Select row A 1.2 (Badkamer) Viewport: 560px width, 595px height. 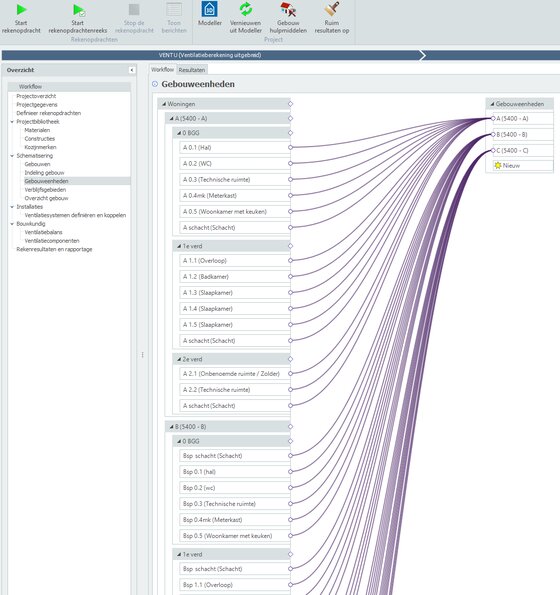tap(234, 277)
